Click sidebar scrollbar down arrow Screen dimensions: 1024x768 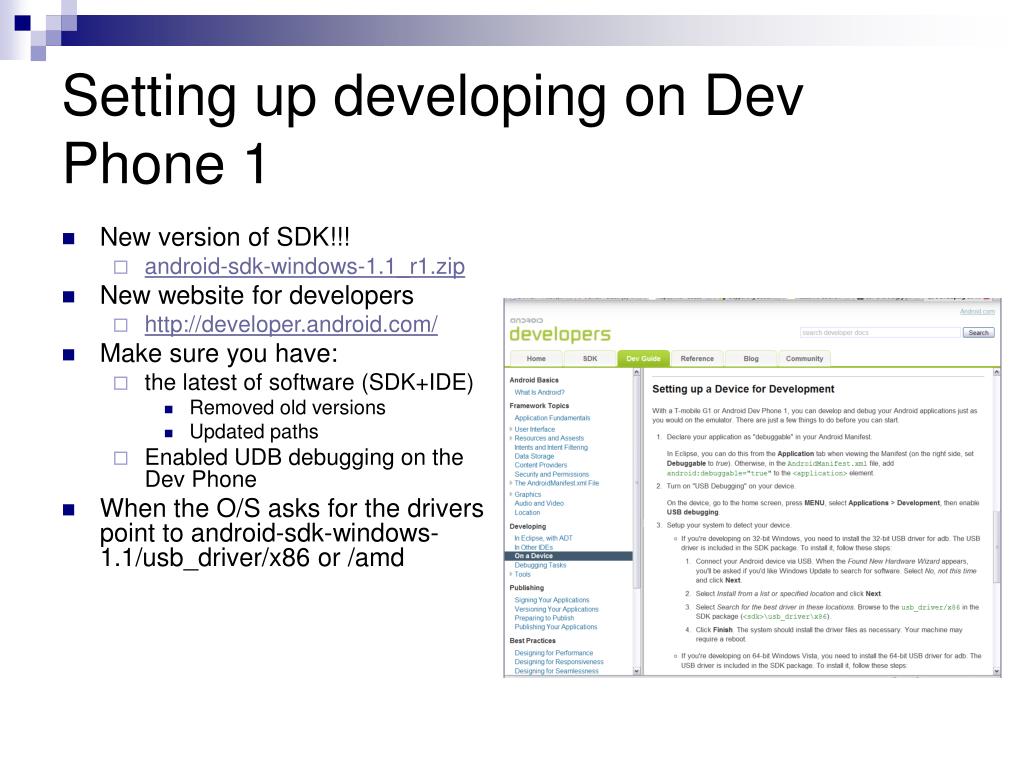637,671
